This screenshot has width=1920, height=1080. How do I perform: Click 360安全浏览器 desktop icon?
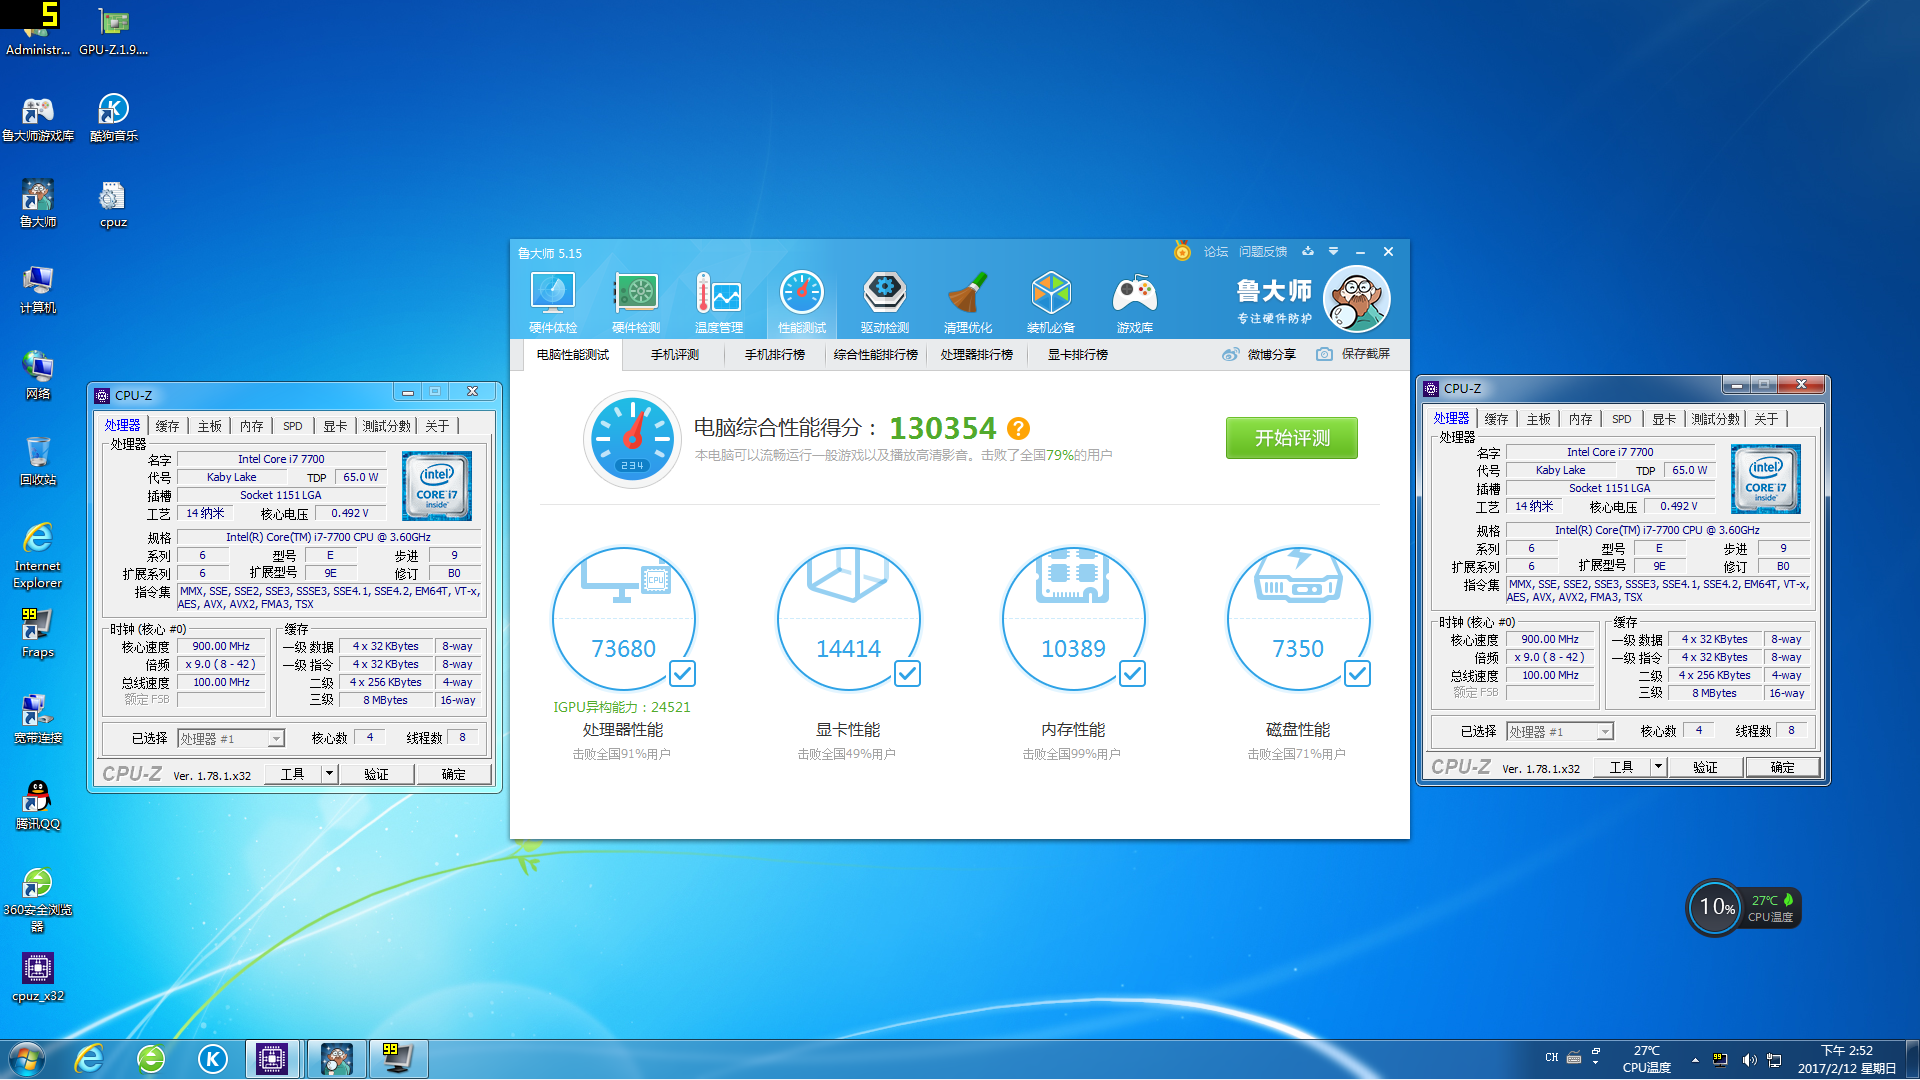pyautogui.click(x=38, y=899)
